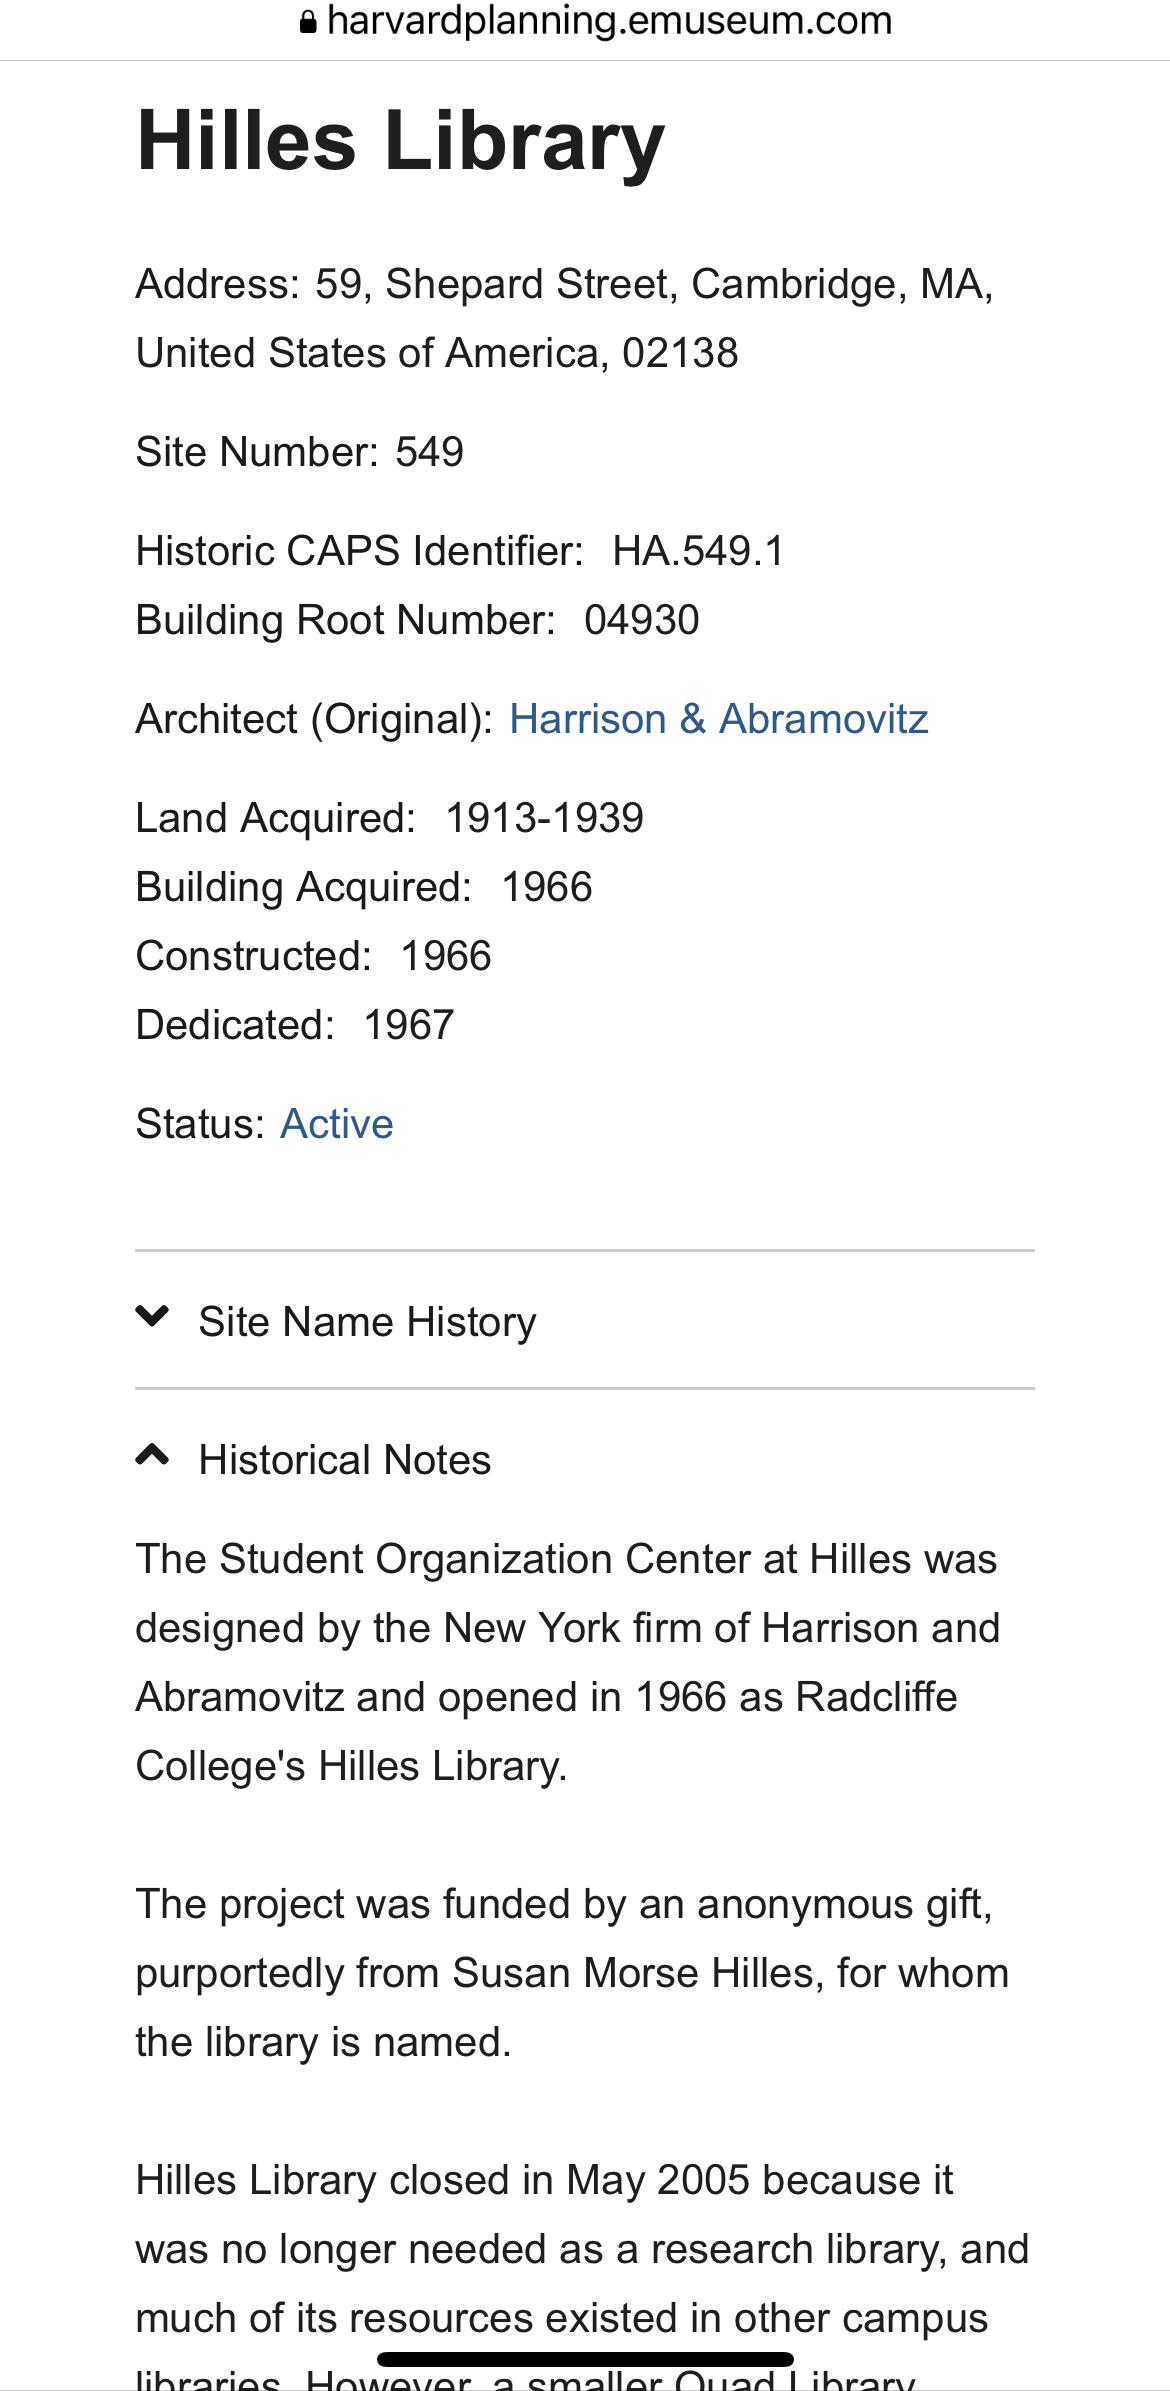Click the Constructed year 1966

(x=446, y=956)
